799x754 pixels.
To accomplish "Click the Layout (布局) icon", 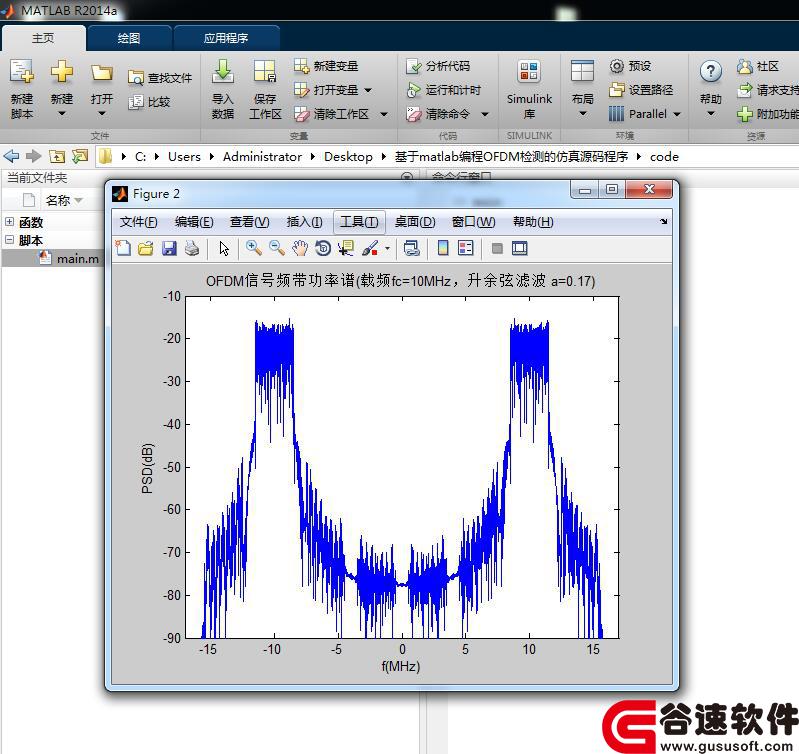I will coord(582,72).
